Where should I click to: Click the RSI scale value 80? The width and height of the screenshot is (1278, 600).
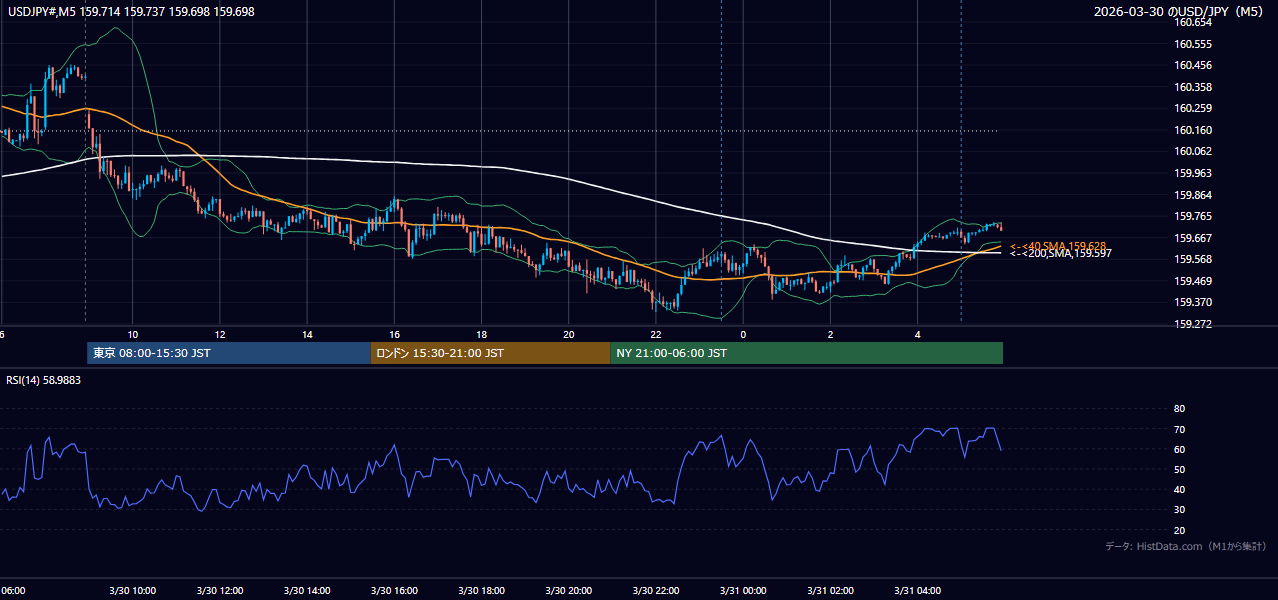(x=1179, y=409)
